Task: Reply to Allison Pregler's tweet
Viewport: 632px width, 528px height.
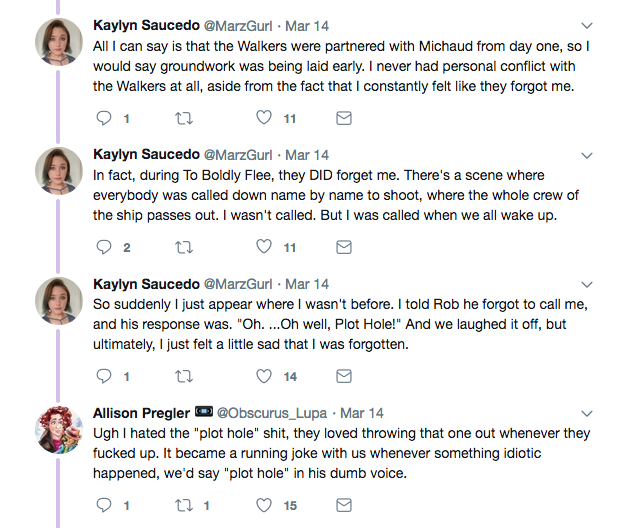Action: pos(104,505)
